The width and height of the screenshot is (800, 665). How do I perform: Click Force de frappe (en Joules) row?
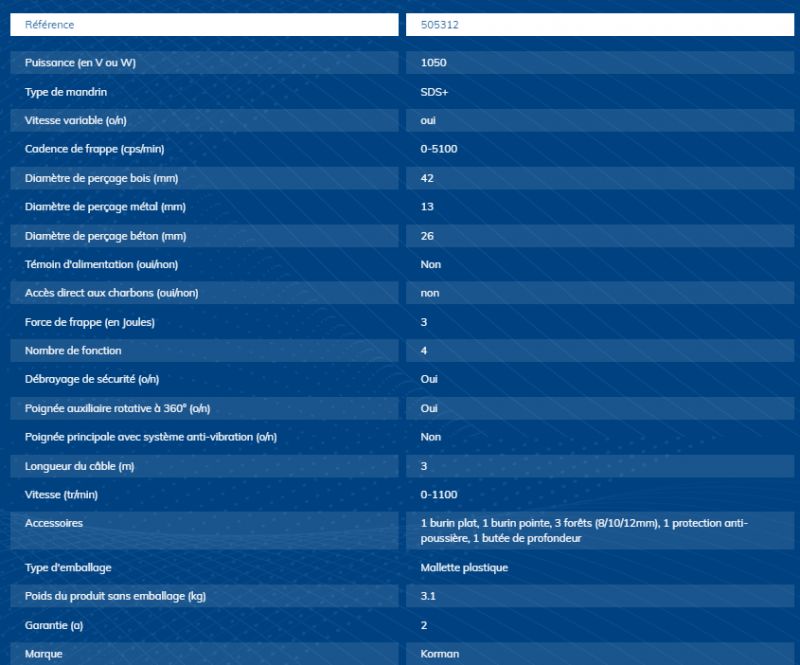click(x=89, y=322)
